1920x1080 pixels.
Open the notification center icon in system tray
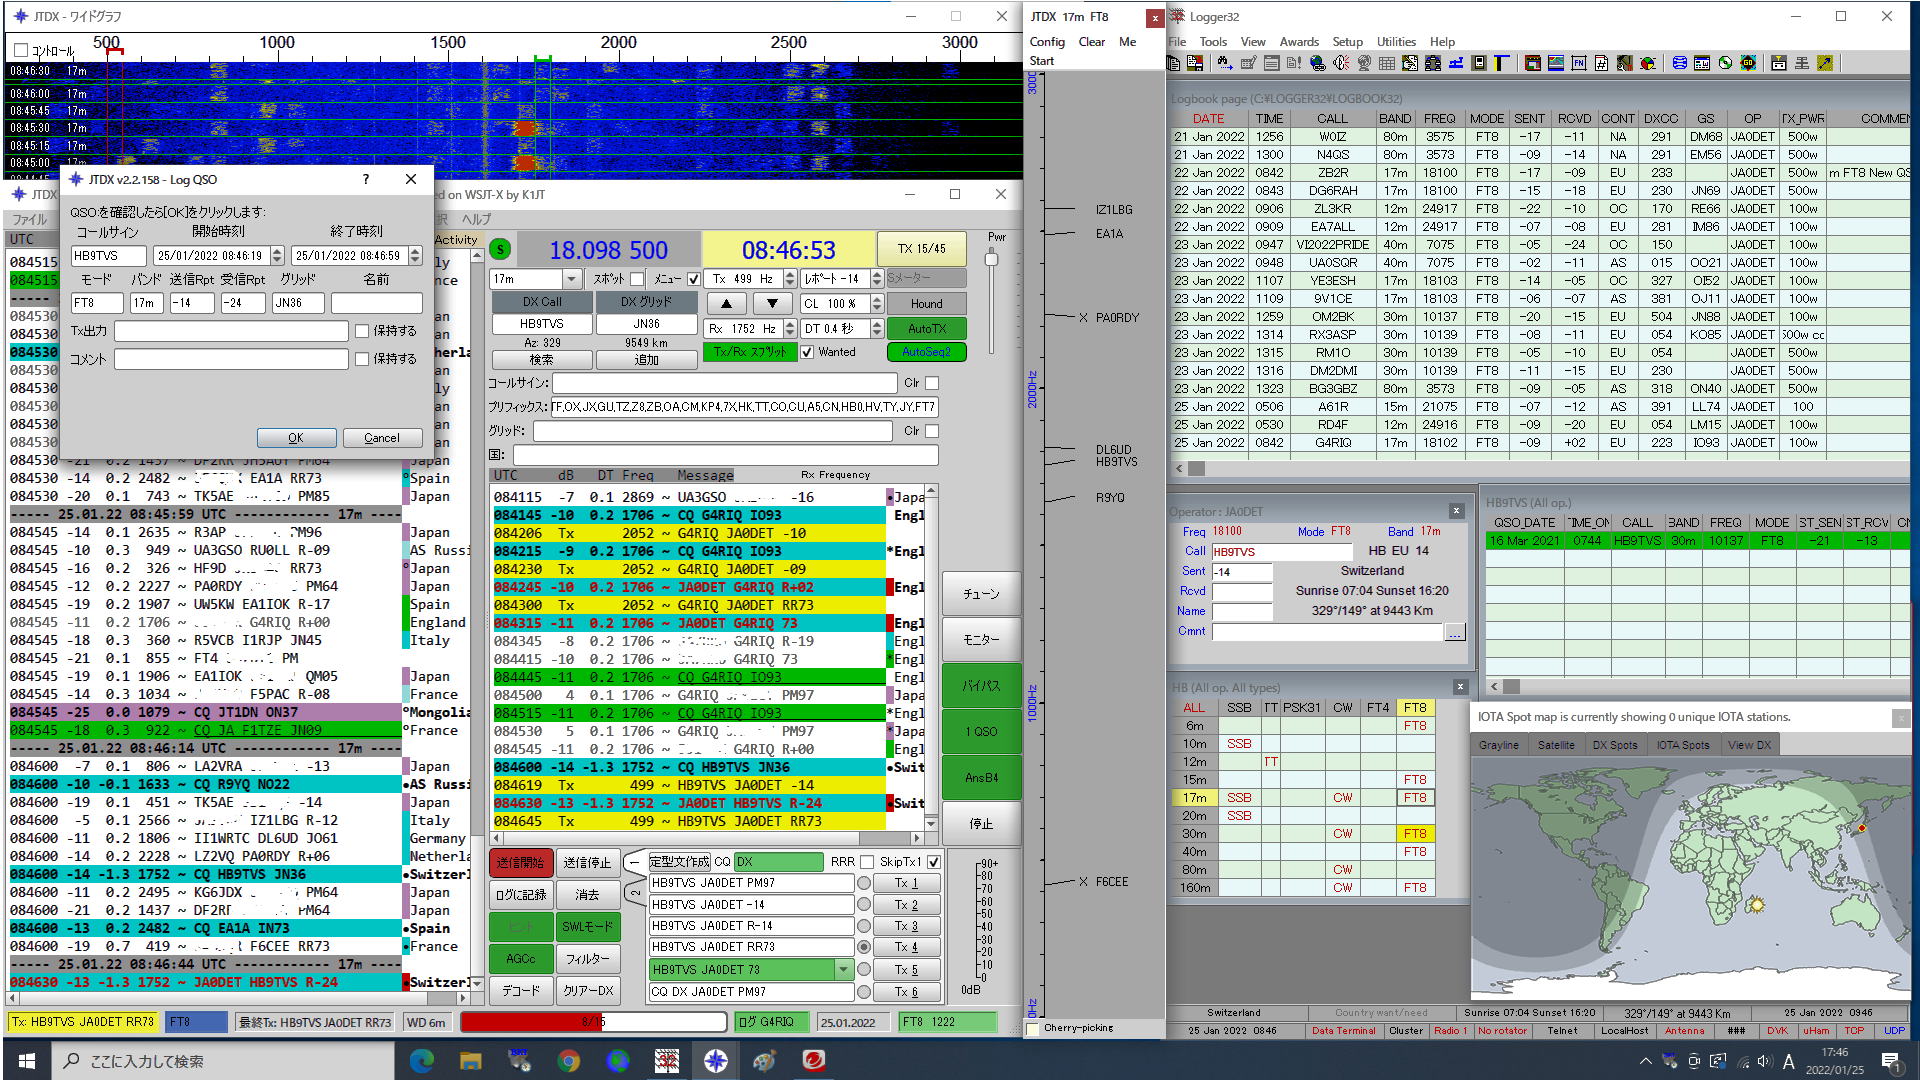click(1890, 1061)
